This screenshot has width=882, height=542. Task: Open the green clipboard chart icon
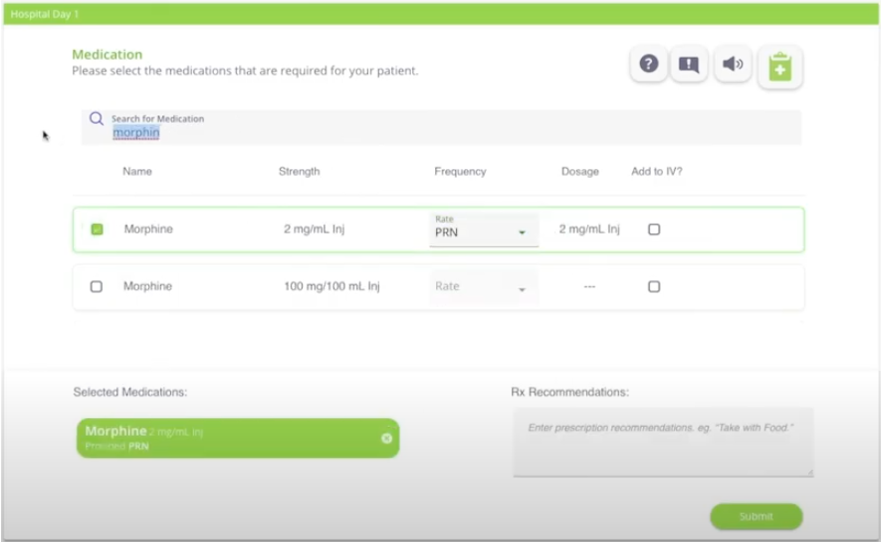pyautogui.click(x=779, y=68)
